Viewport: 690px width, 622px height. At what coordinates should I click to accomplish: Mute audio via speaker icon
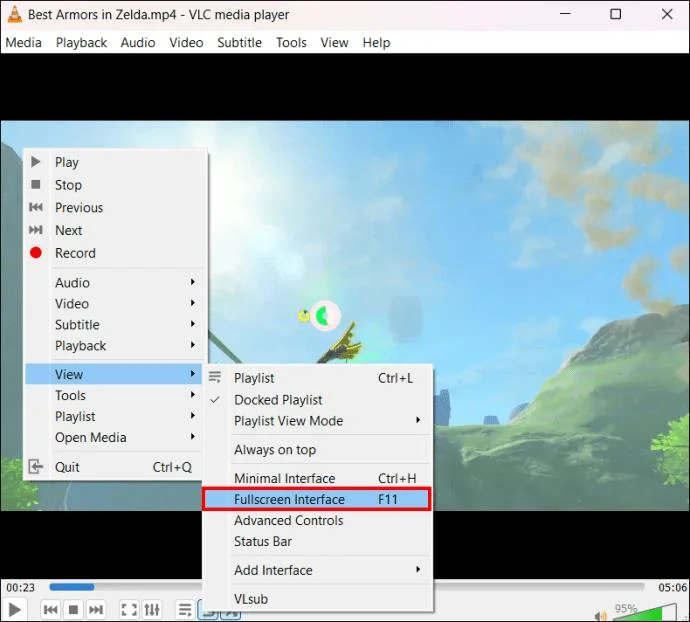[600, 616]
